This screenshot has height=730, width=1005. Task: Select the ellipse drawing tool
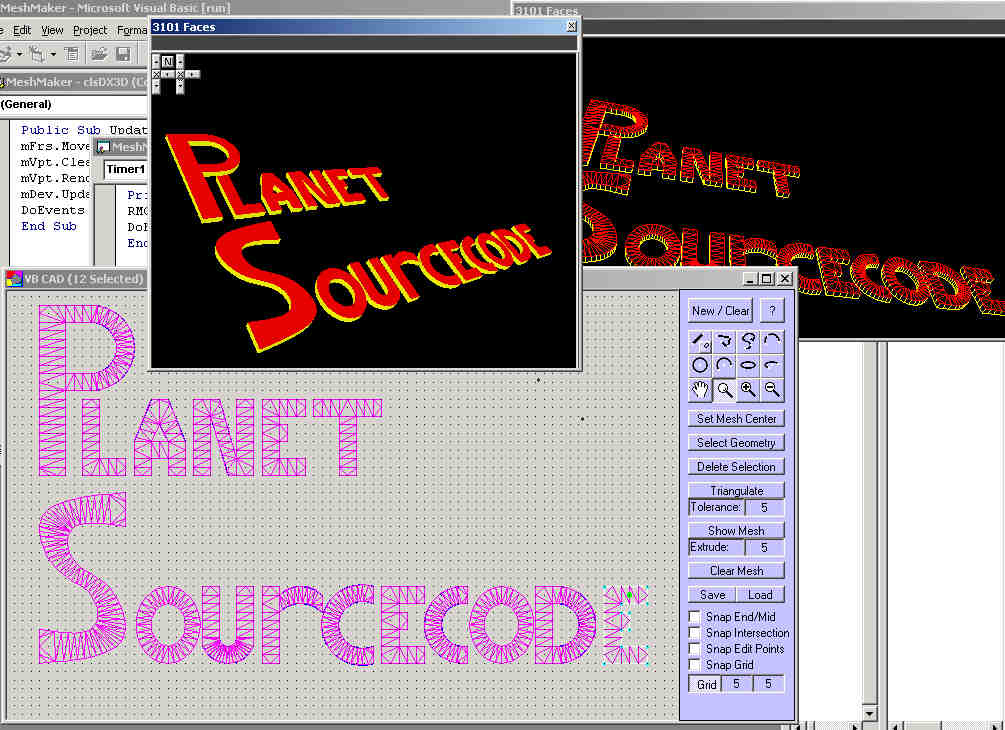(748, 365)
